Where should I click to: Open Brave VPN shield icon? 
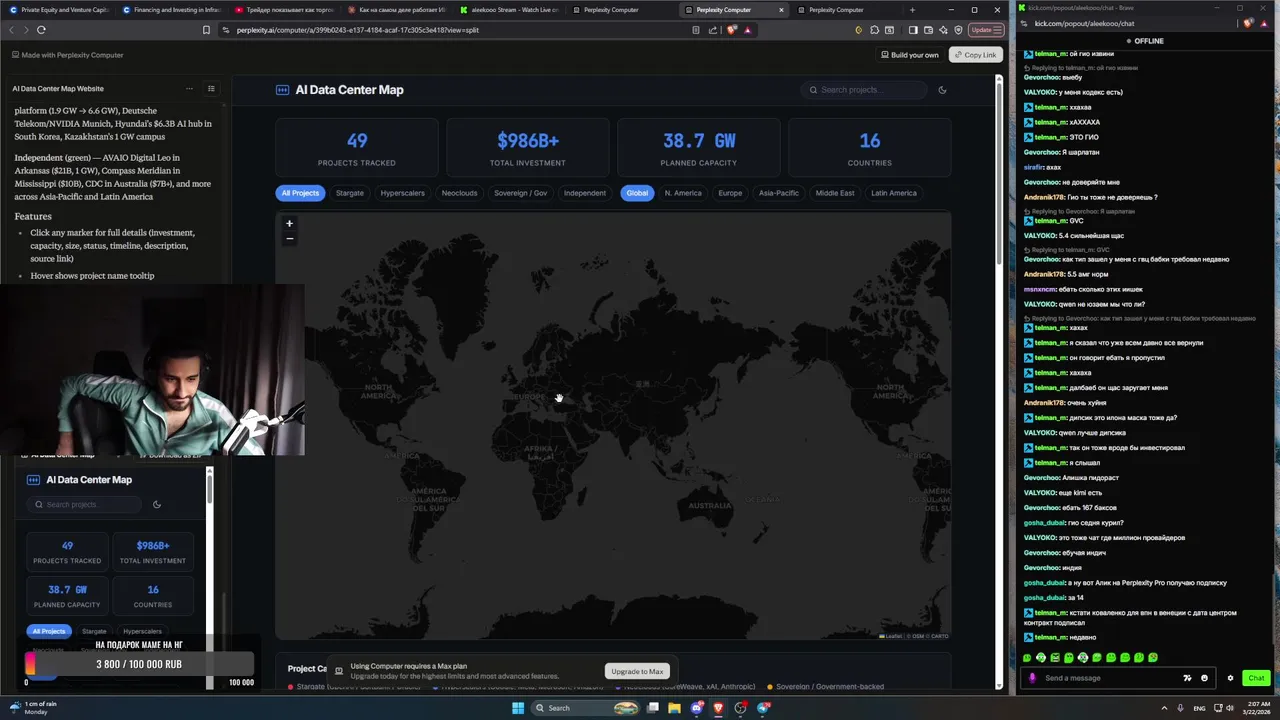pos(958,30)
